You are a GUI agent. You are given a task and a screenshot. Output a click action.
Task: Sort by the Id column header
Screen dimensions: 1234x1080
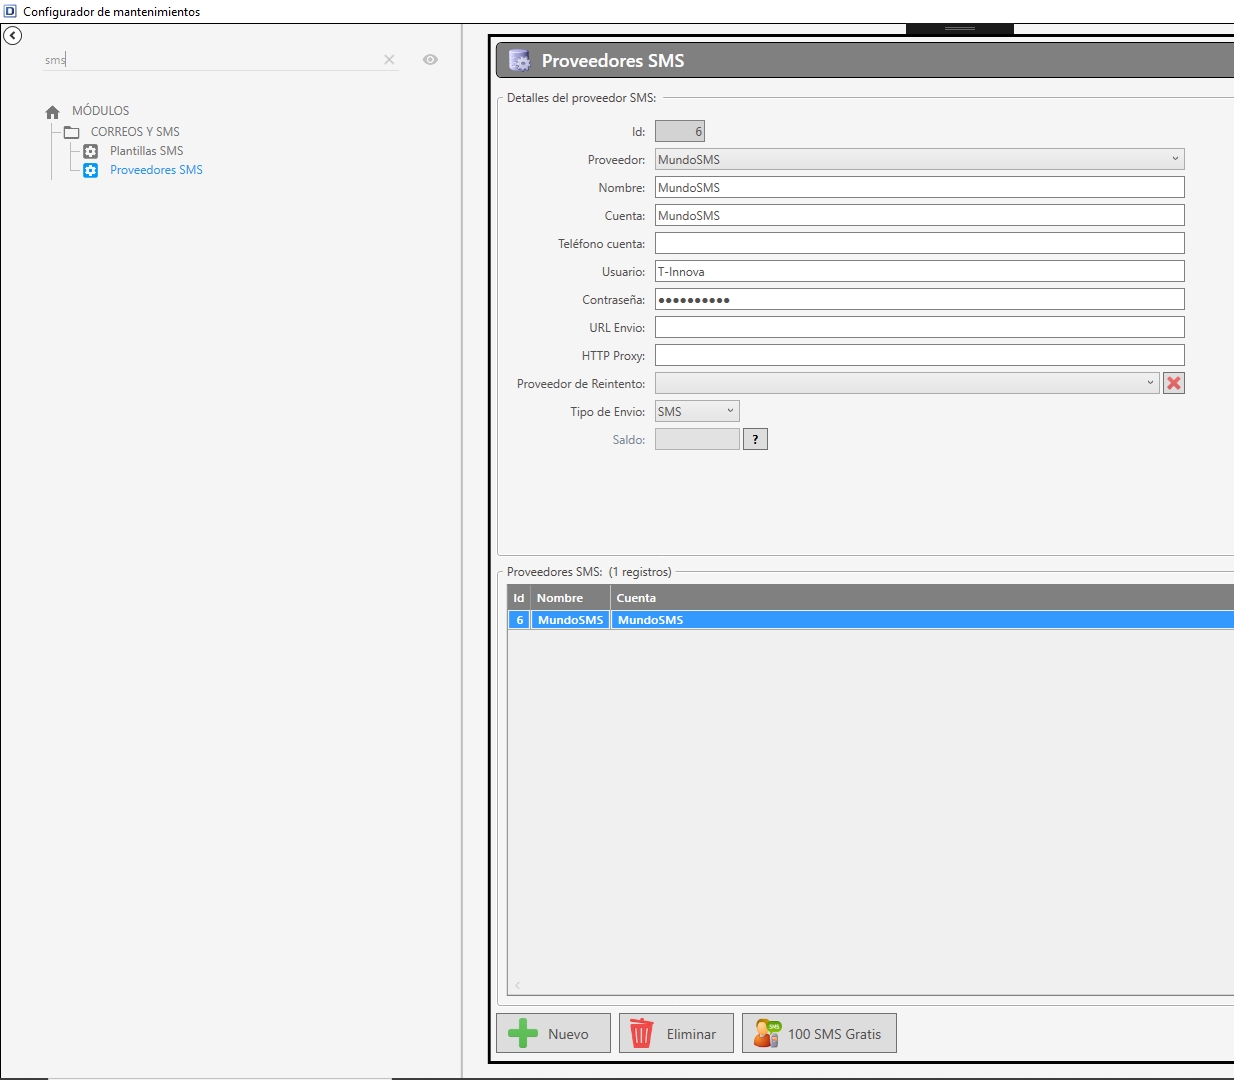tap(519, 598)
